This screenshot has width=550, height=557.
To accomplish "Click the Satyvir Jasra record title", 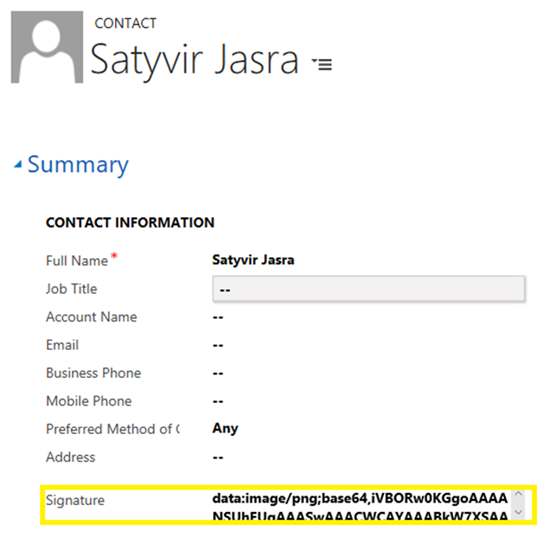I will click(194, 60).
